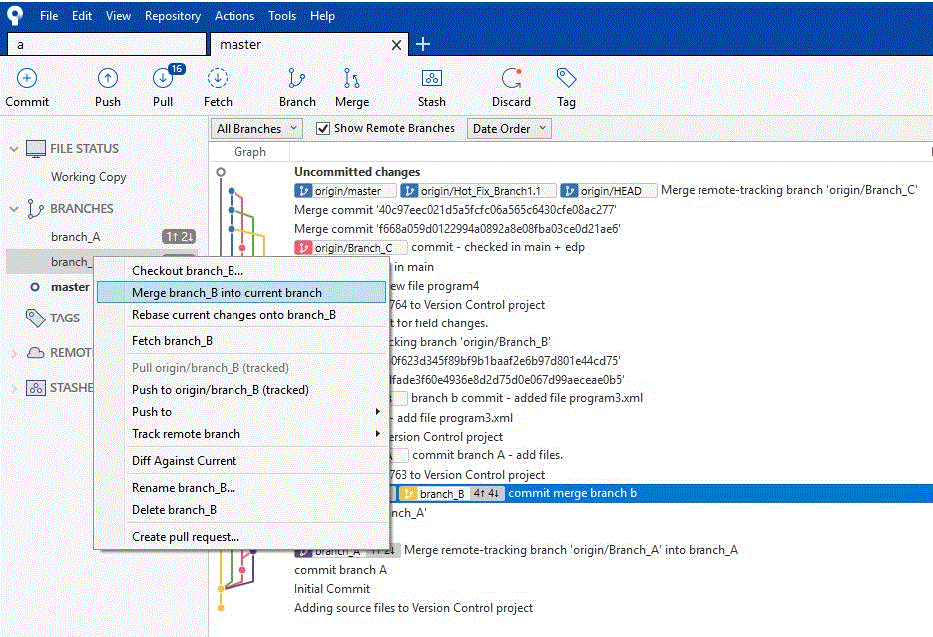Switch to the 'a' repository tab

click(x=107, y=45)
